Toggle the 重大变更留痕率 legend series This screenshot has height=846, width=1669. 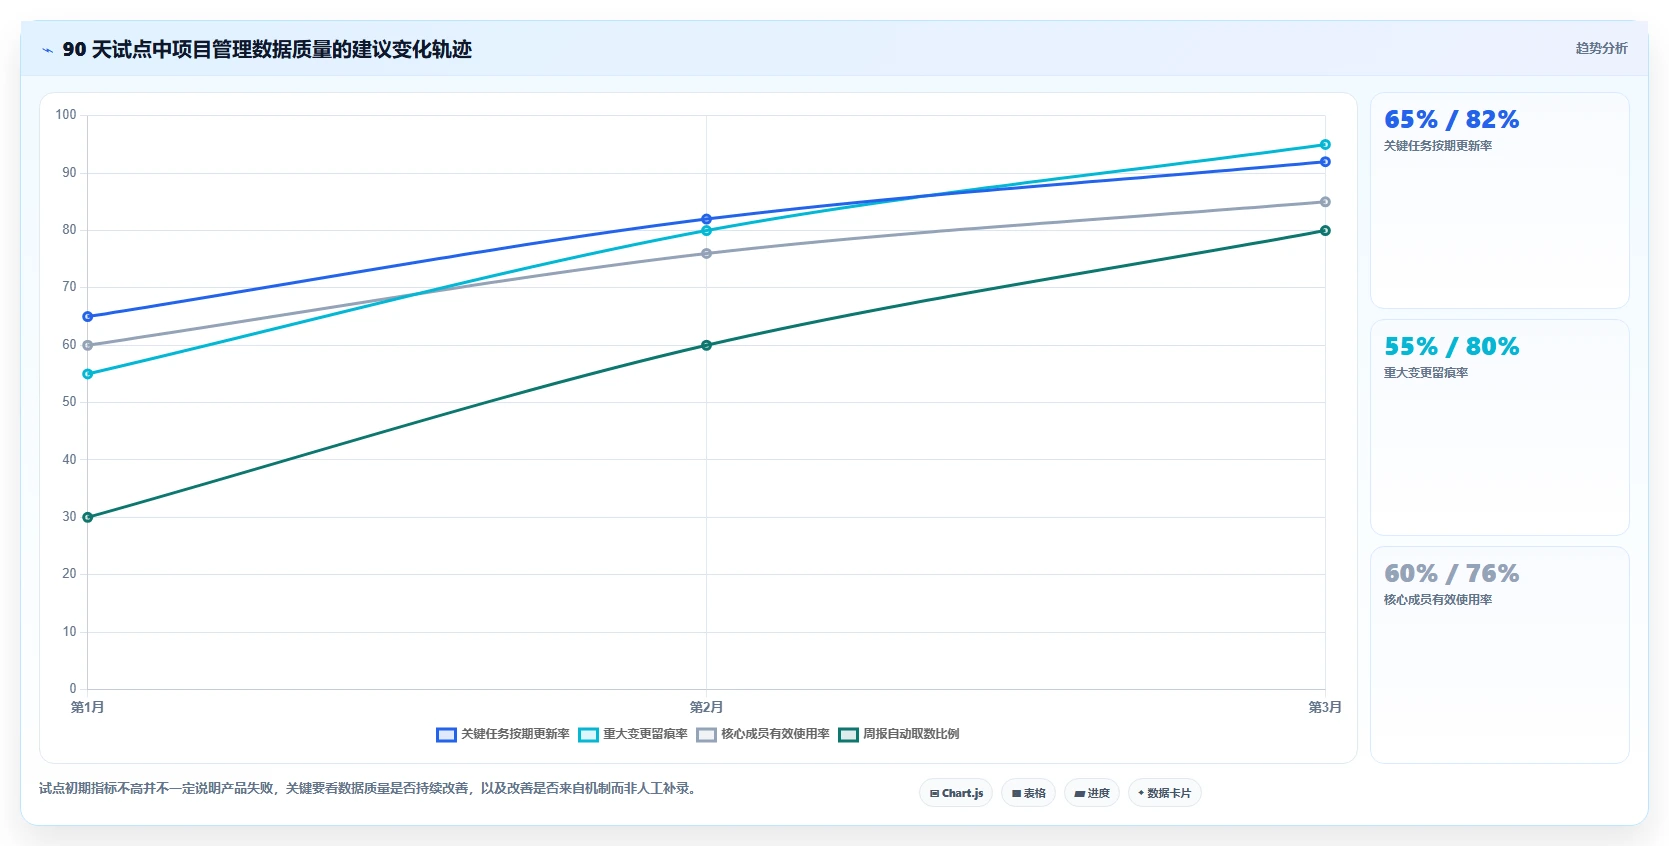point(632,734)
